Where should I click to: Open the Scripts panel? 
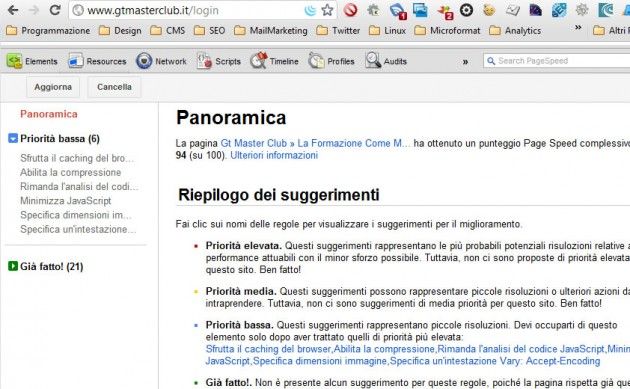point(219,61)
